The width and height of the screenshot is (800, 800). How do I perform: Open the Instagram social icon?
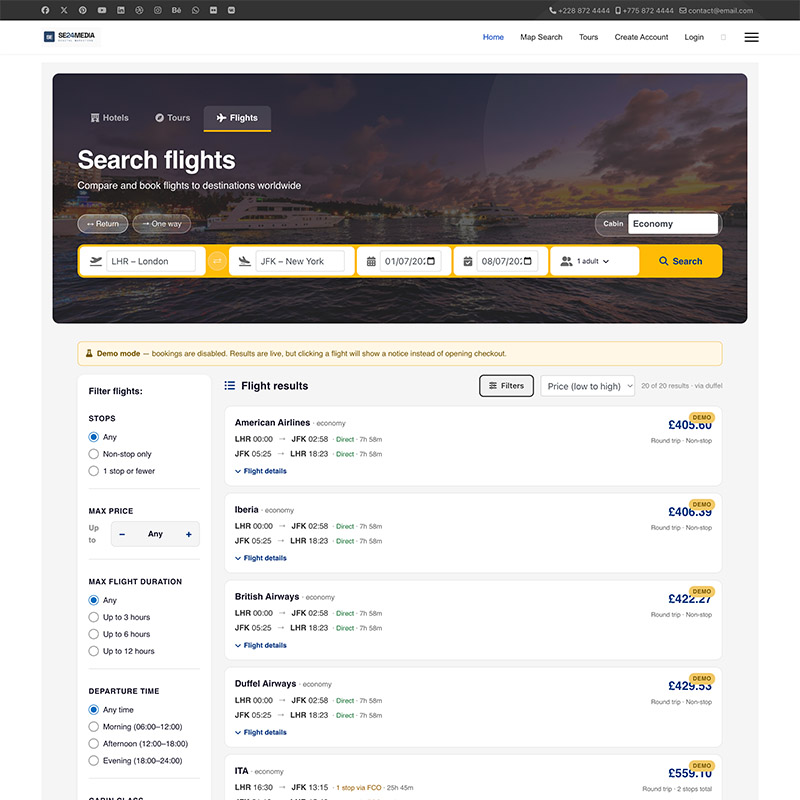[x=158, y=10]
